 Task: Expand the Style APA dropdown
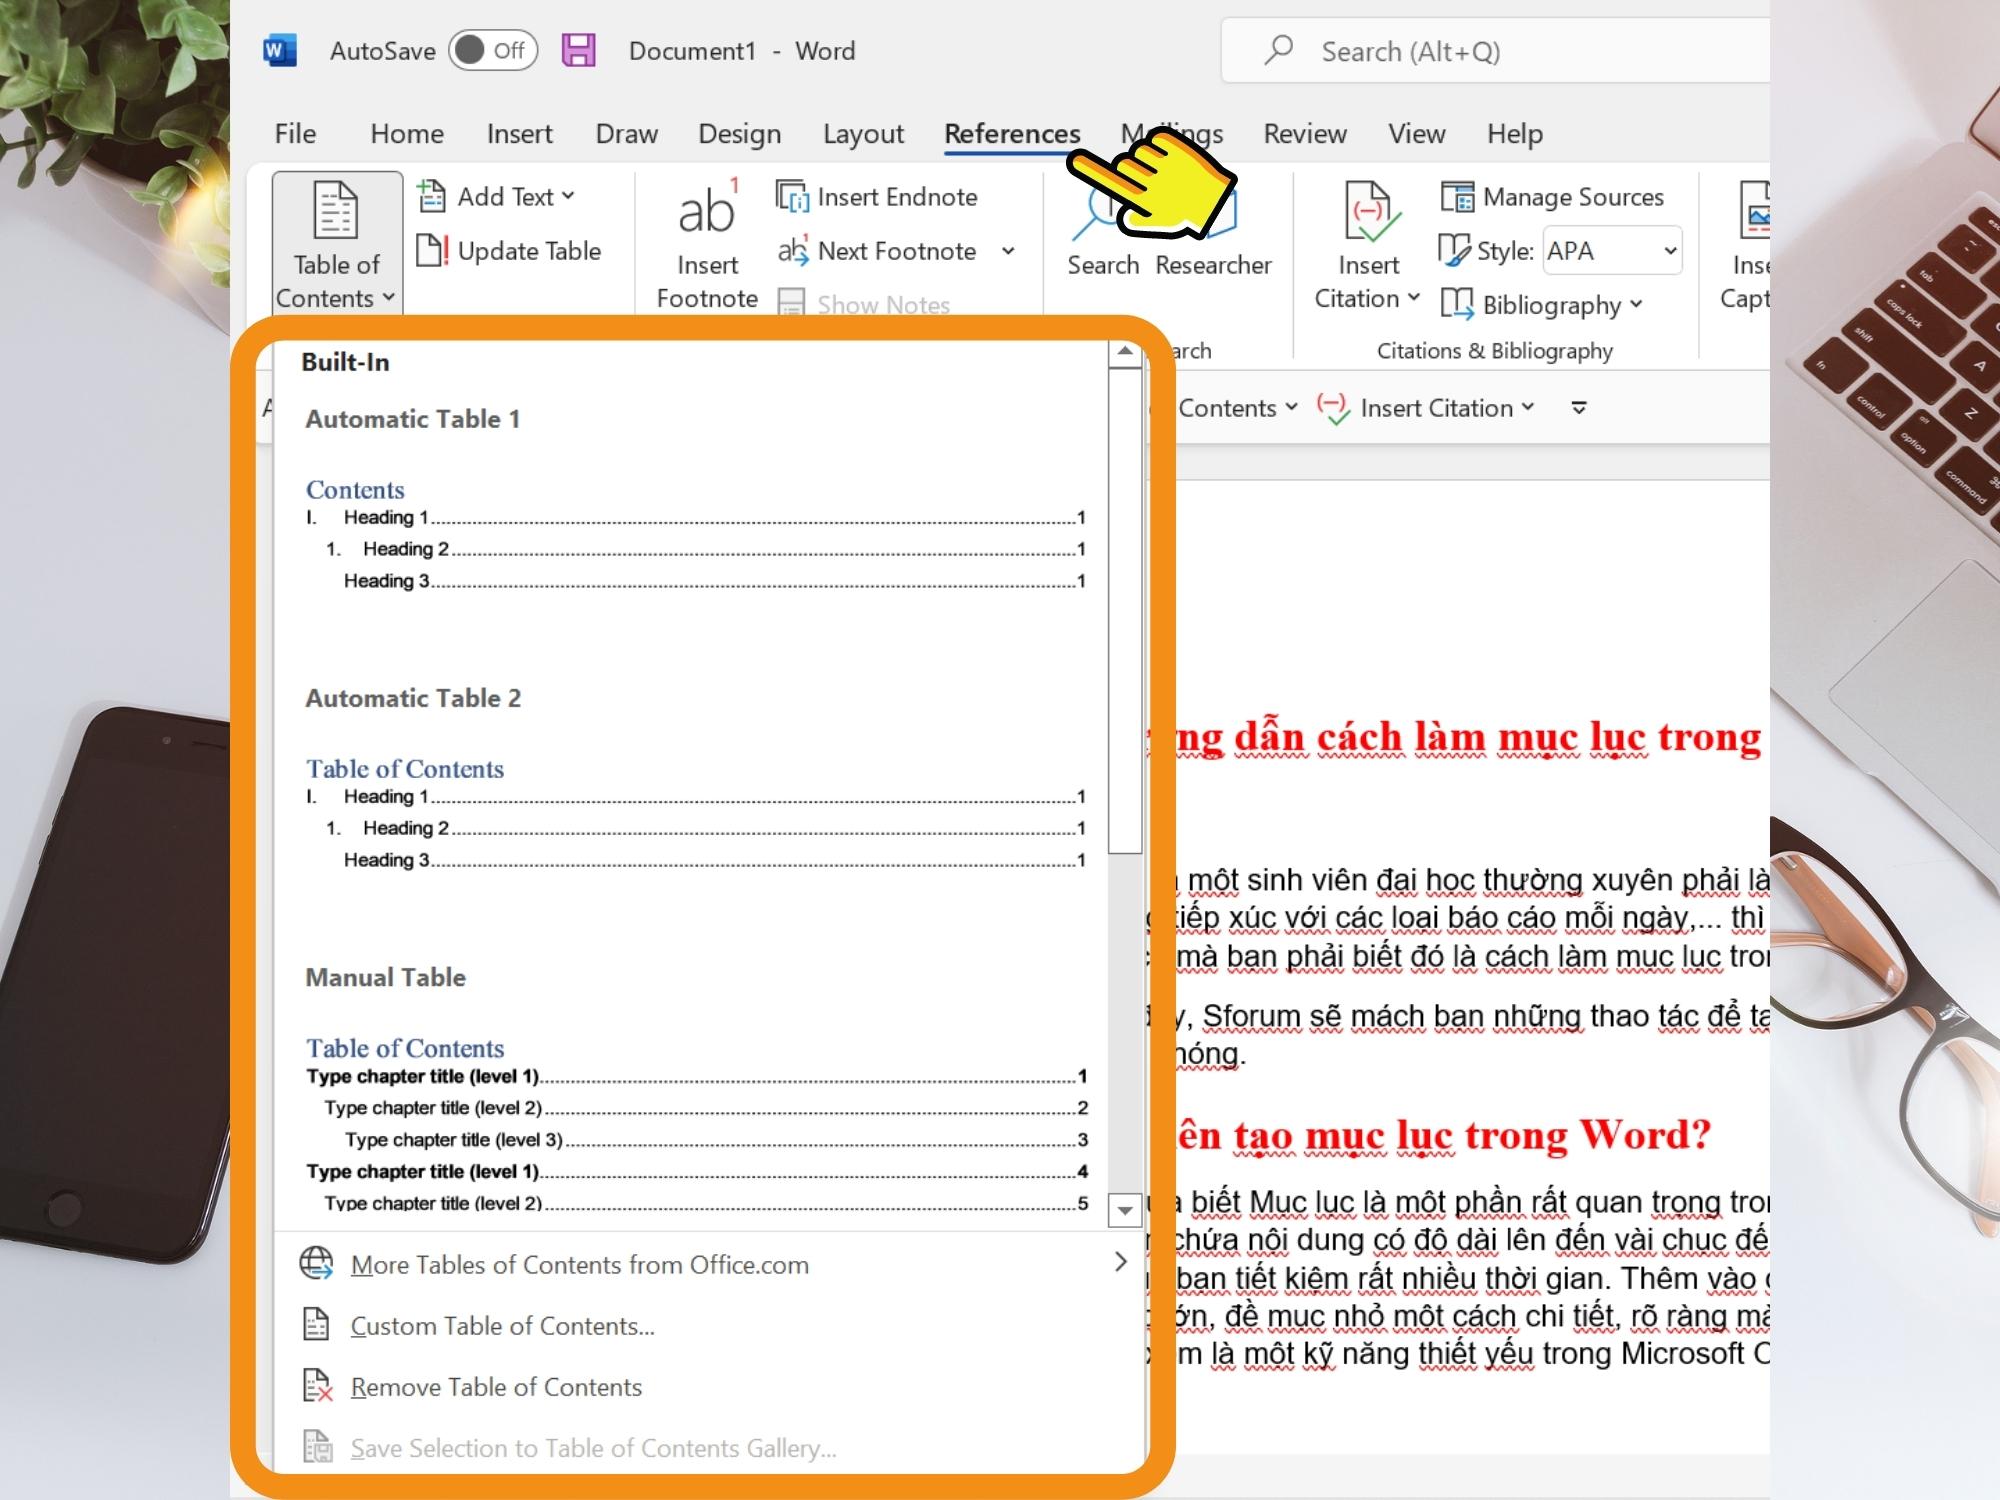[x=1671, y=249]
